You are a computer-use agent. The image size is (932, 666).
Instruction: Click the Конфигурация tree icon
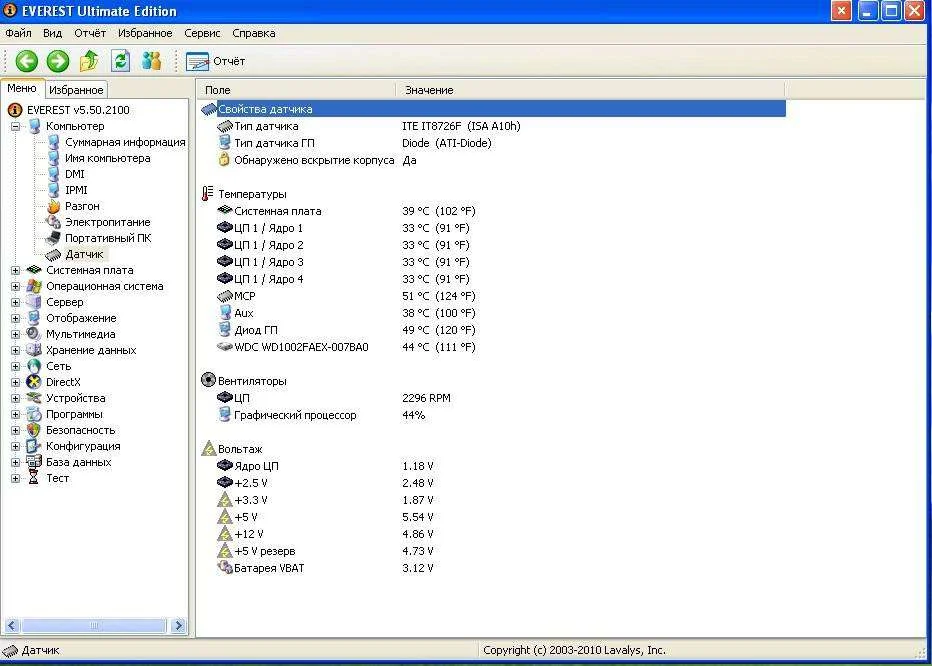[x=34, y=446]
